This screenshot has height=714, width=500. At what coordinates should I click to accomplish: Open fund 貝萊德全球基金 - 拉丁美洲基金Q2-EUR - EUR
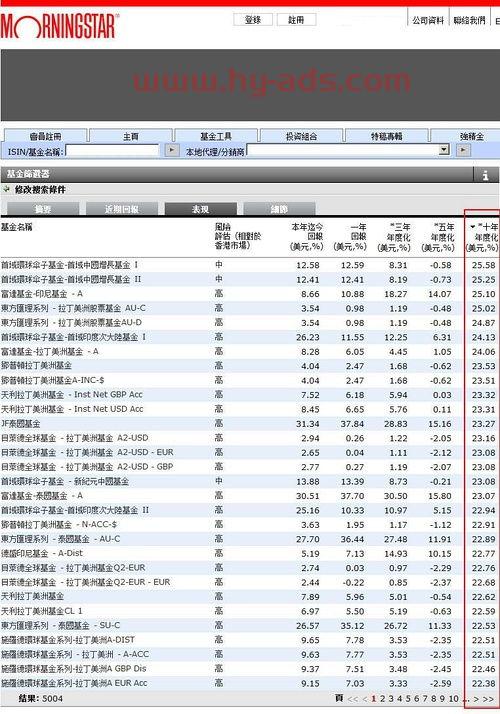86,582
